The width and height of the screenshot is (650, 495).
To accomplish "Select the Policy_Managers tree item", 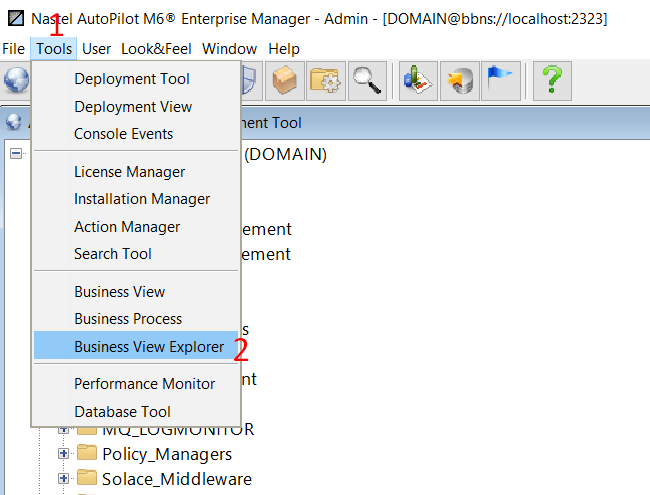I will tap(167, 454).
